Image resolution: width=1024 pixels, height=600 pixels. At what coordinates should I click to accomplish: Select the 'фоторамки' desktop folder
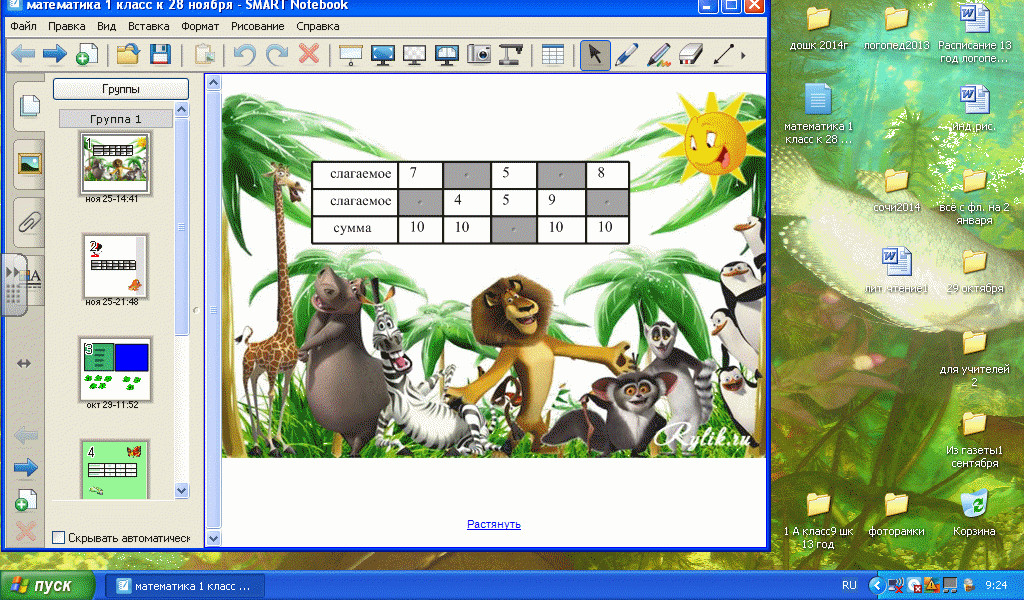tap(896, 514)
